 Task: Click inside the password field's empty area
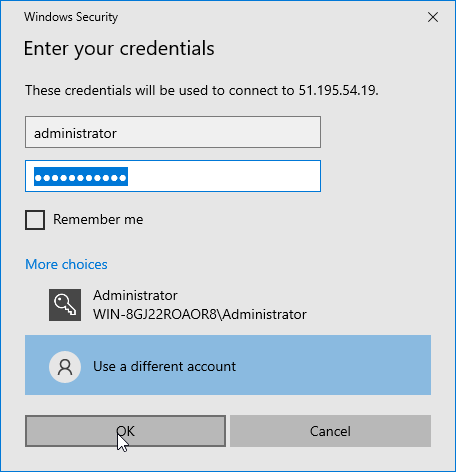click(x=223, y=176)
